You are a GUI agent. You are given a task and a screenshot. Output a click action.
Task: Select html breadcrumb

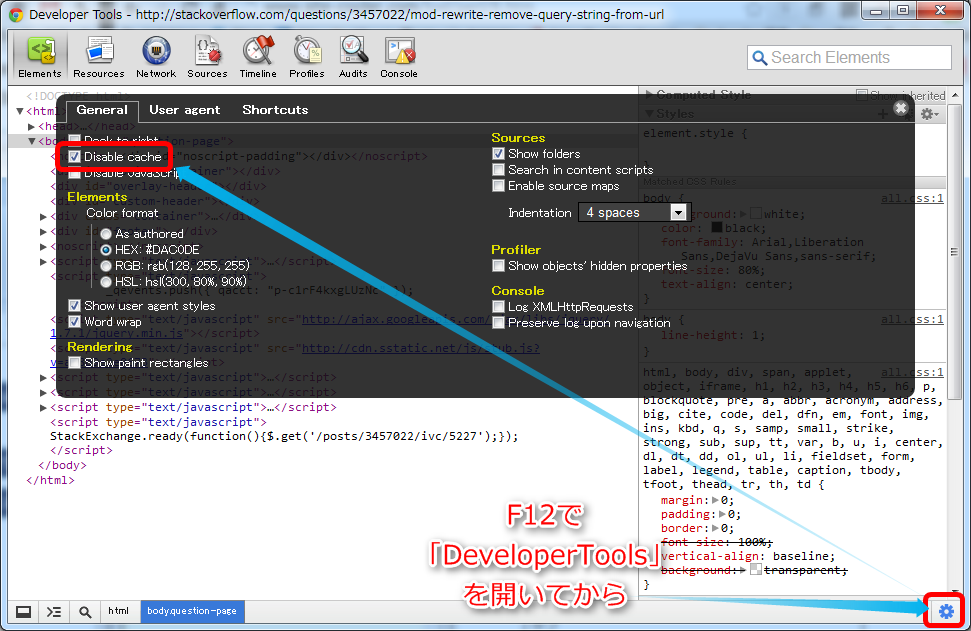pyautogui.click(x=119, y=611)
